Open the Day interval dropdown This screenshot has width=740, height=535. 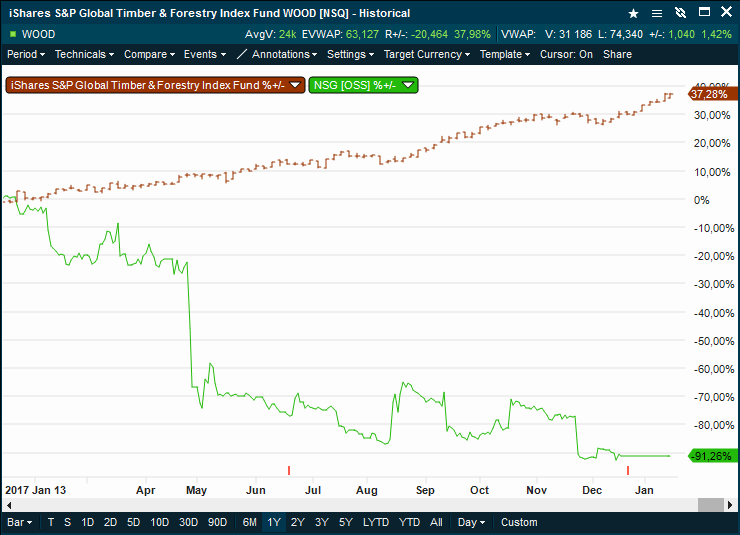(471, 522)
